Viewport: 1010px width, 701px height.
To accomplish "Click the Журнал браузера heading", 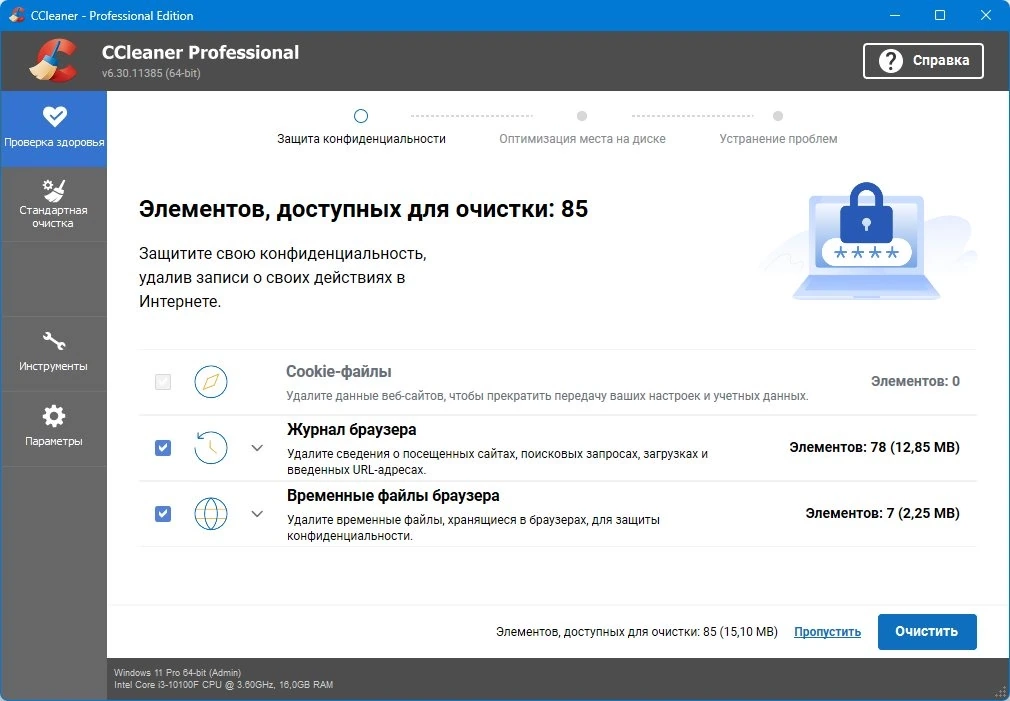I will coord(352,430).
